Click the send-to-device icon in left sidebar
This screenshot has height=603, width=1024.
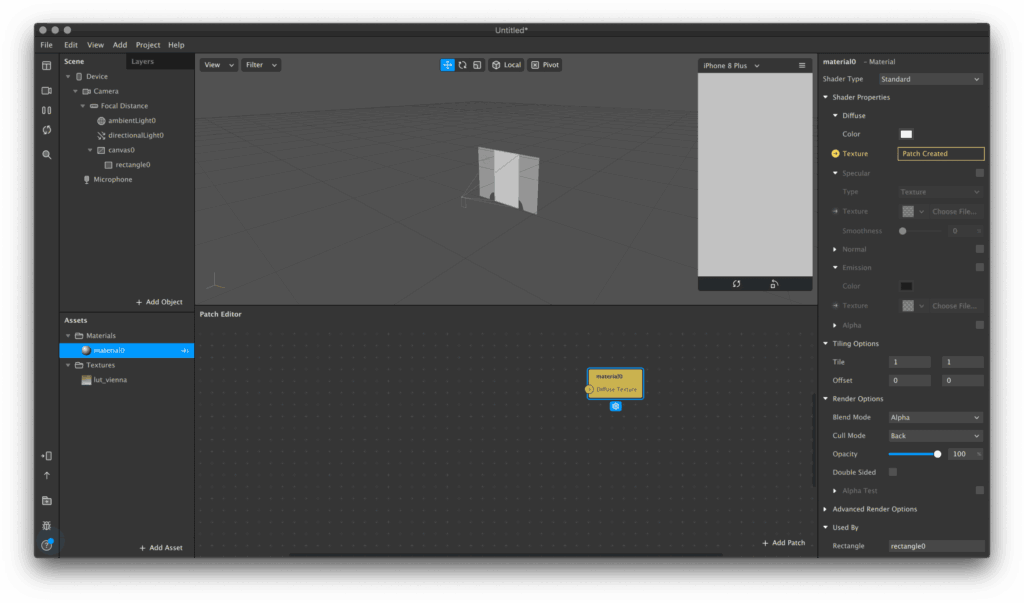(46, 456)
